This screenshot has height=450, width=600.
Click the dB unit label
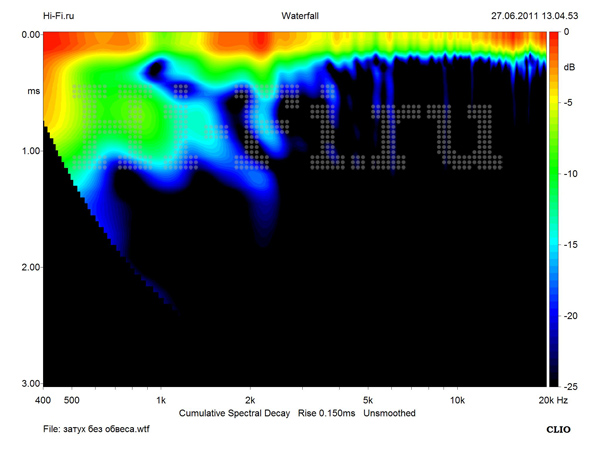(x=569, y=67)
